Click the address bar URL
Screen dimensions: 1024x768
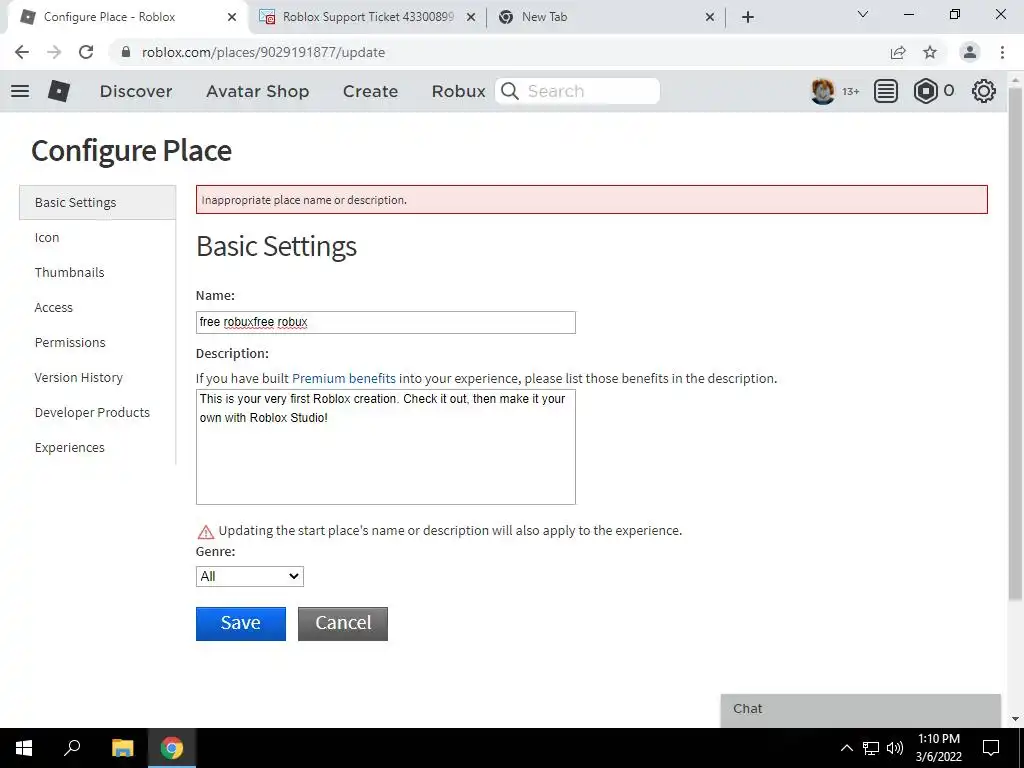(263, 52)
